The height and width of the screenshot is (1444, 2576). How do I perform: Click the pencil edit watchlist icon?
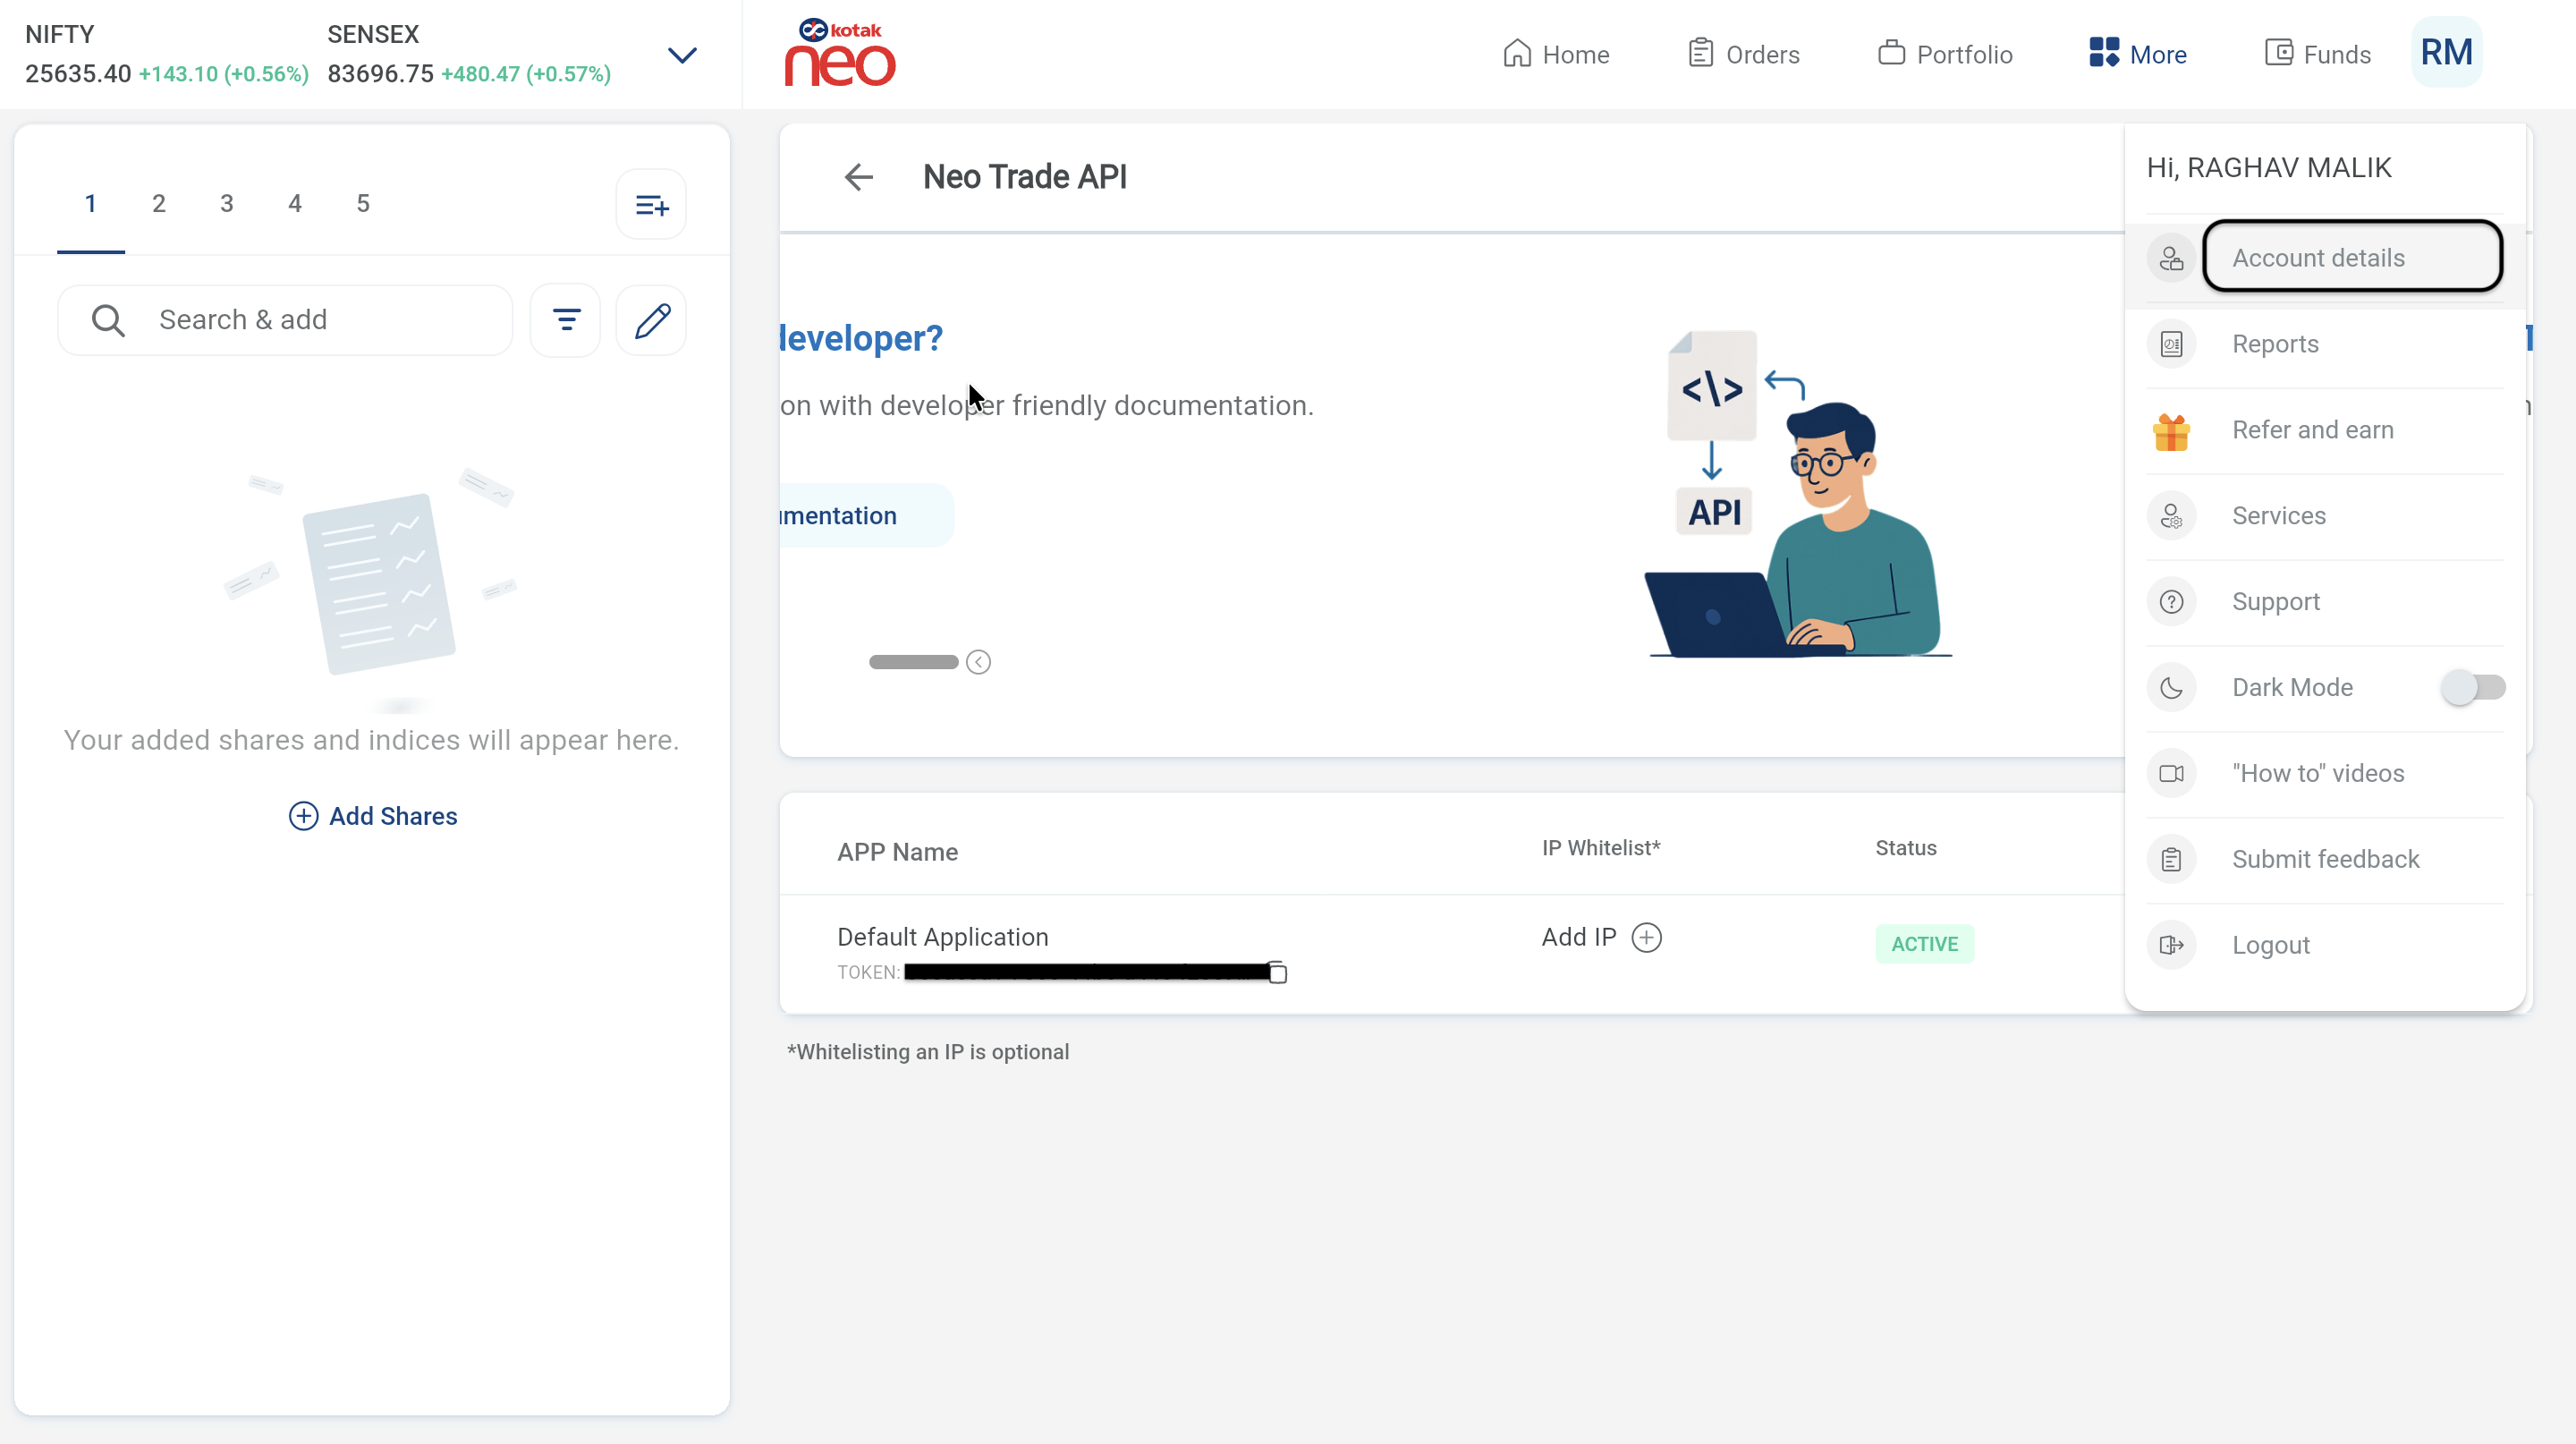point(652,320)
